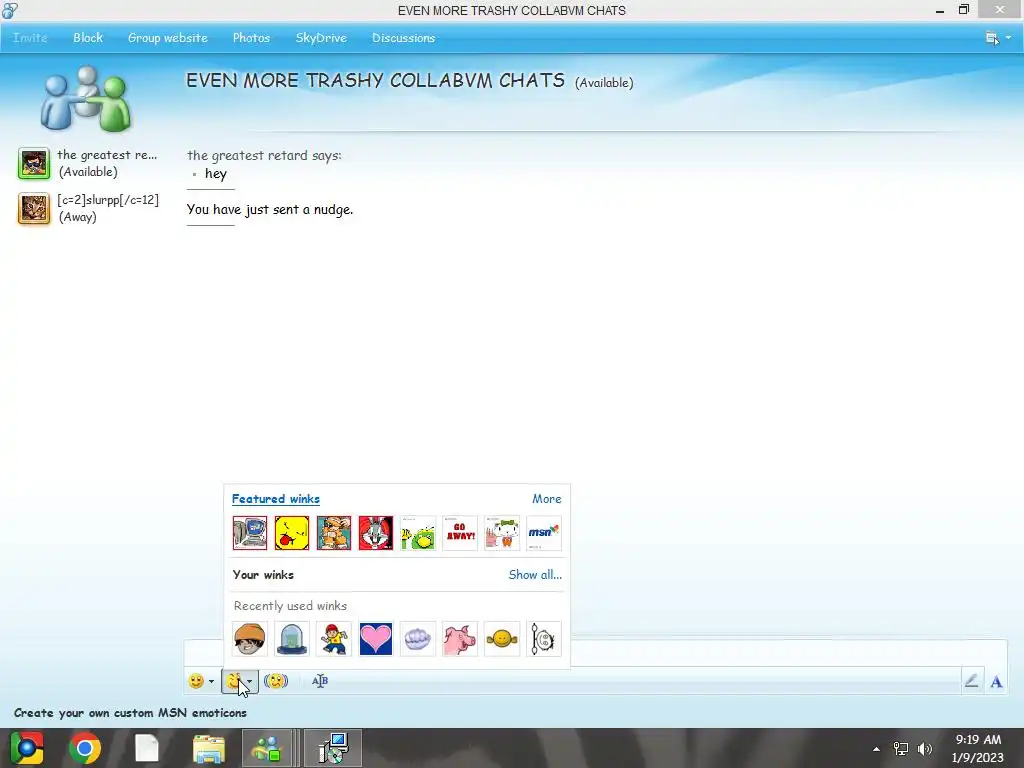Open Google Chrome from the taskbar
The height and width of the screenshot is (768, 1024).
(x=85, y=748)
